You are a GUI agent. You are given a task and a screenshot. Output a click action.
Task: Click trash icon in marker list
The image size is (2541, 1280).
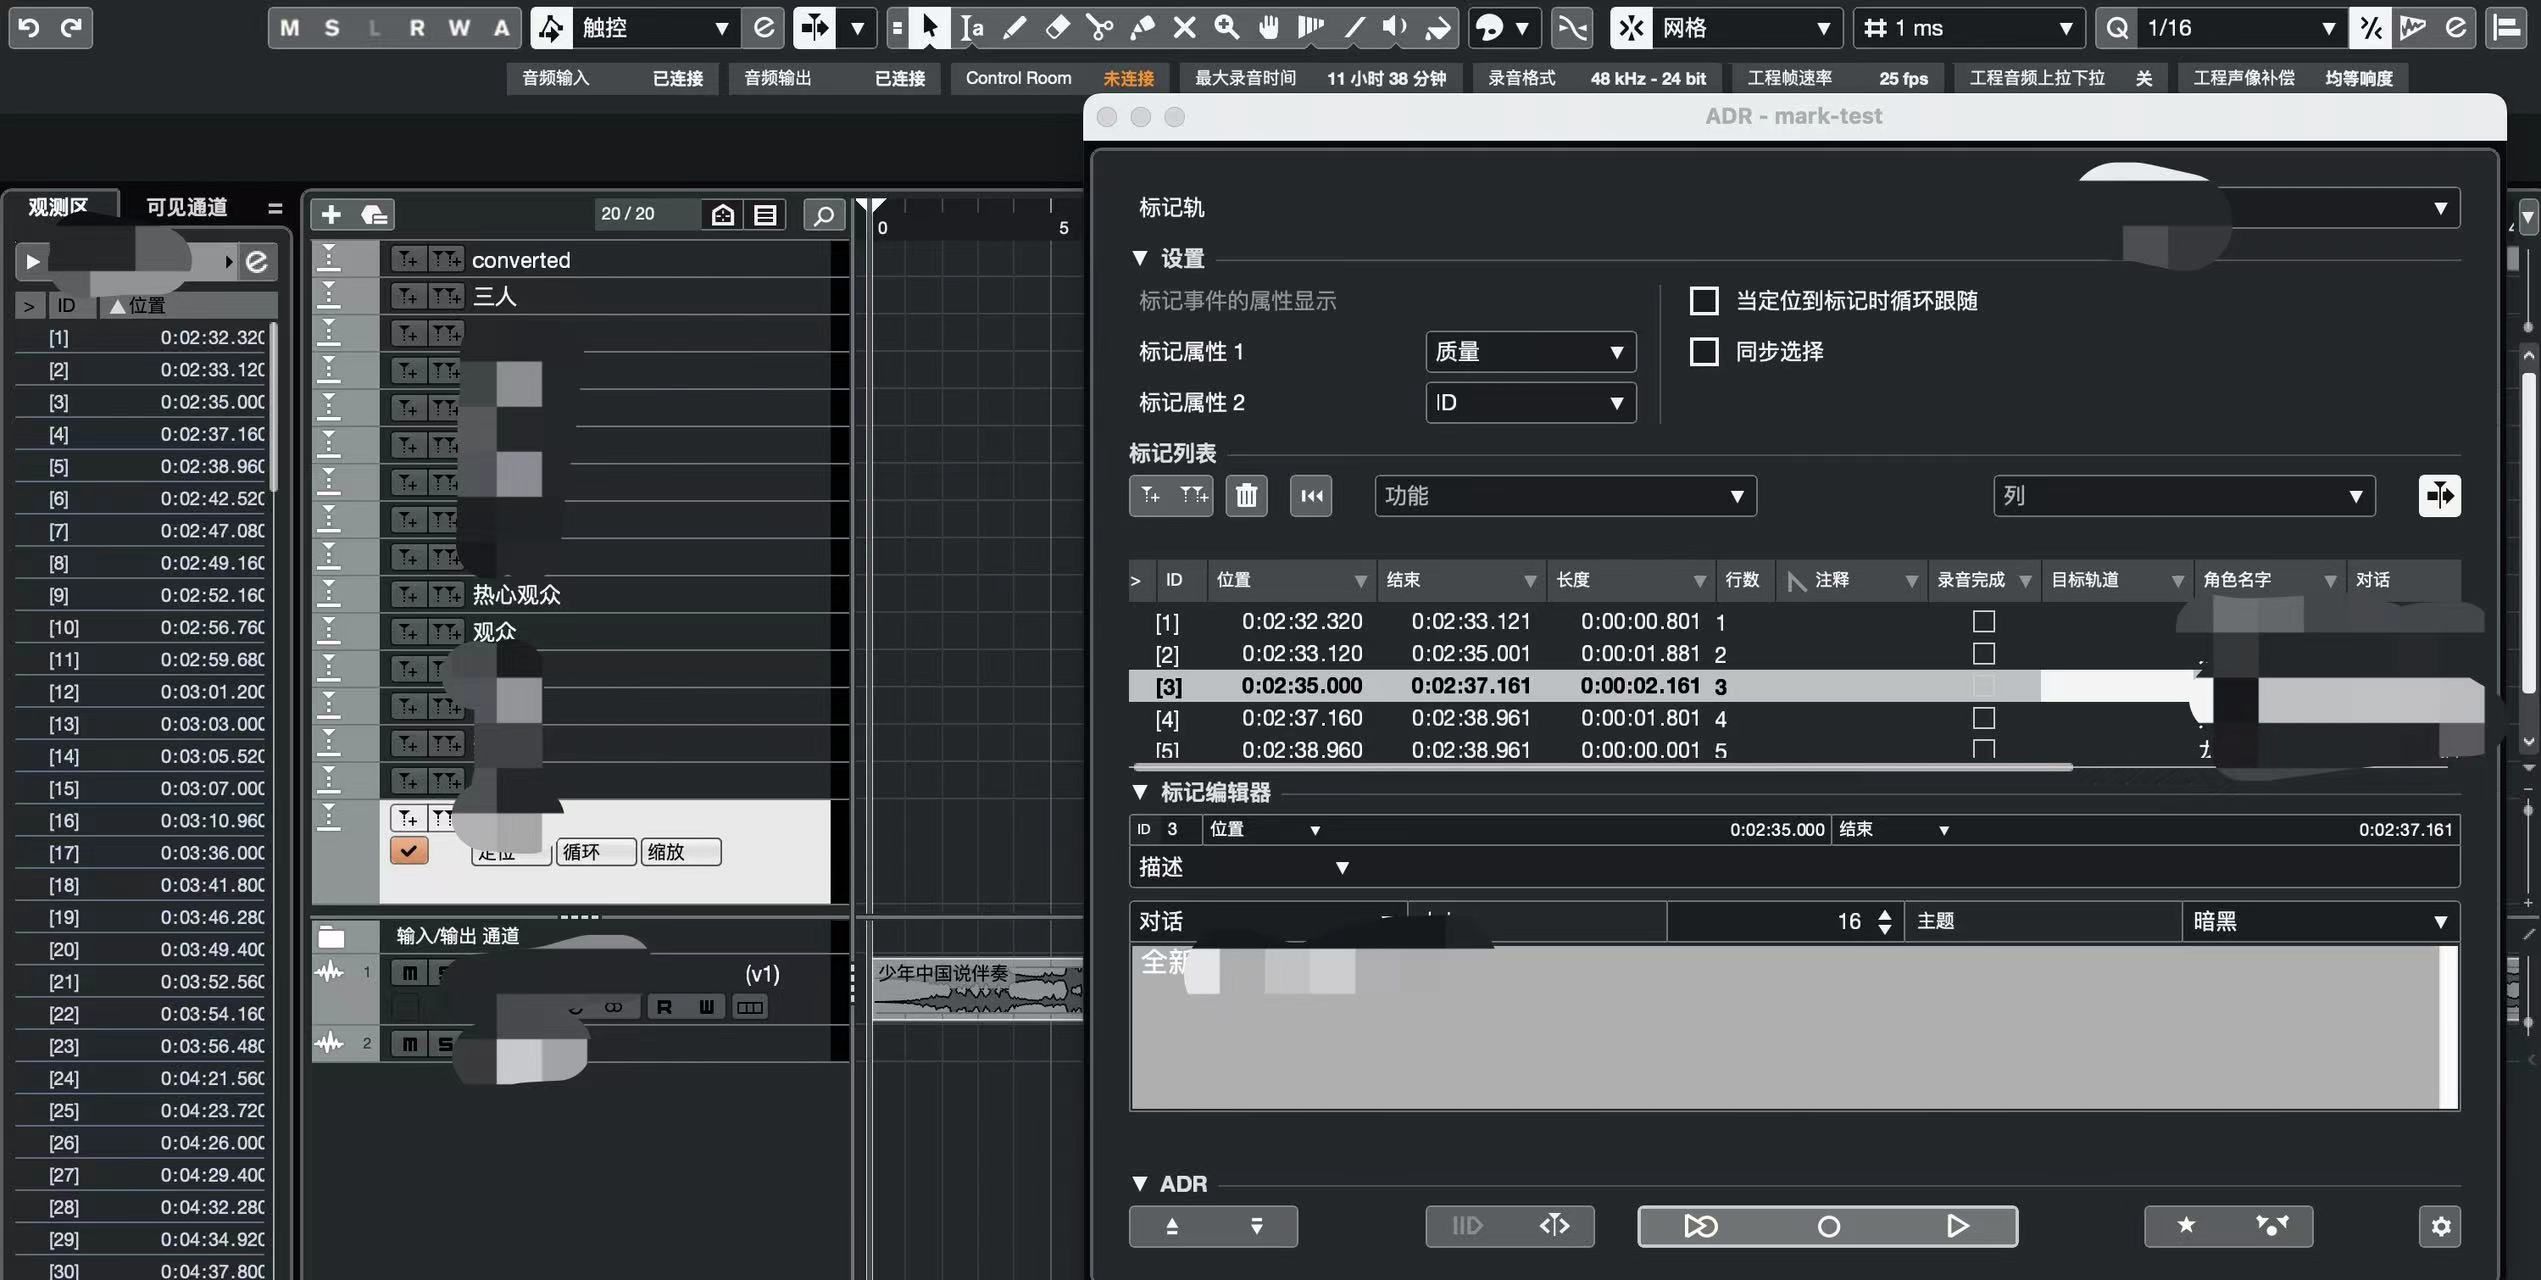[x=1246, y=496]
